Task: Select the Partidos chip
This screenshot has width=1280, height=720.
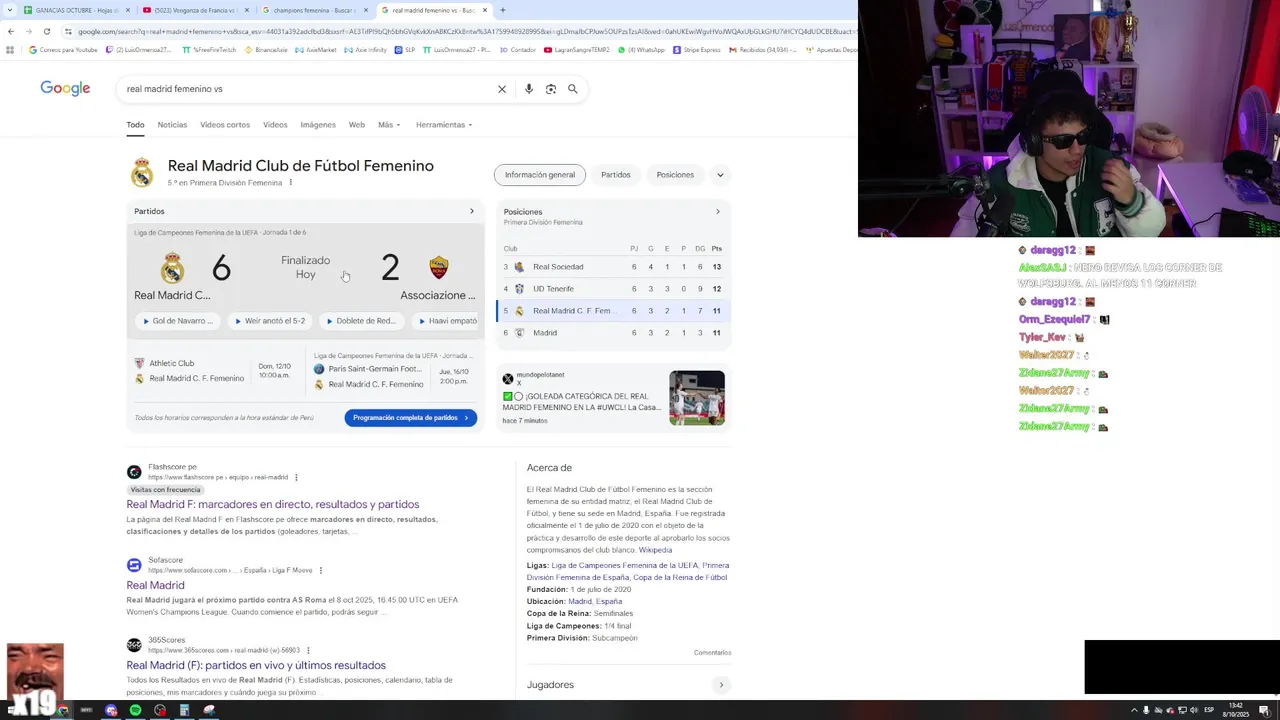Action: [616, 175]
